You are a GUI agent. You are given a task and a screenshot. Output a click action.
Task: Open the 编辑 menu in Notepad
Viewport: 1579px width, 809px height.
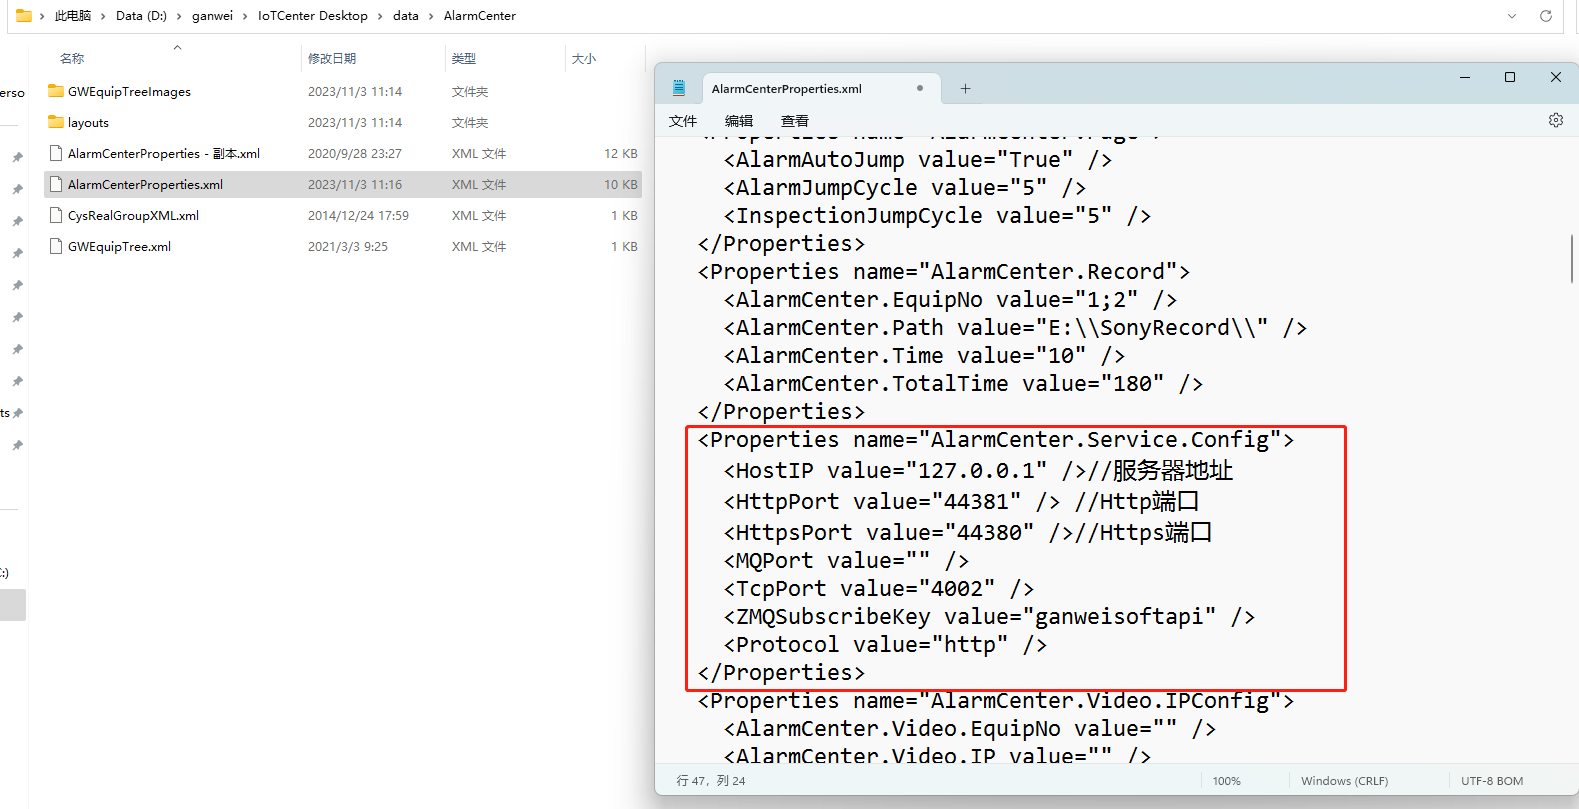739,121
